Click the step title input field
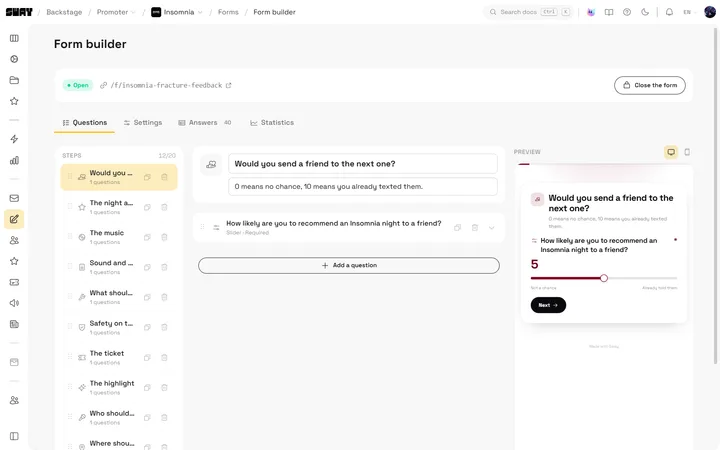720x450 pixels. 363,164
